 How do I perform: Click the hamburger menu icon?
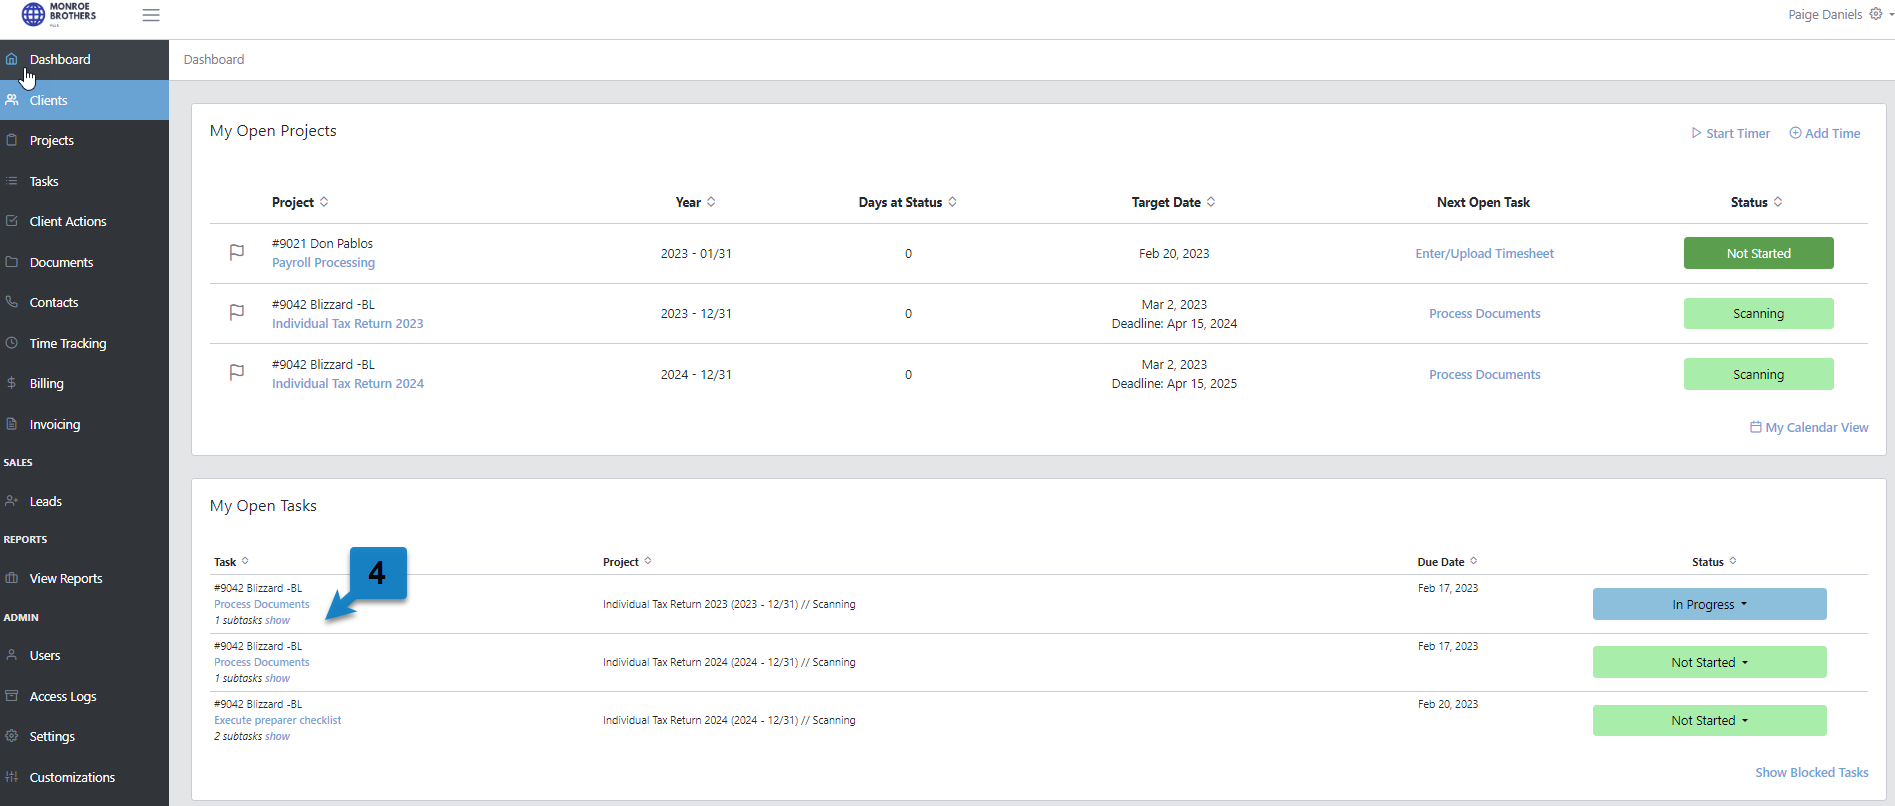click(151, 15)
